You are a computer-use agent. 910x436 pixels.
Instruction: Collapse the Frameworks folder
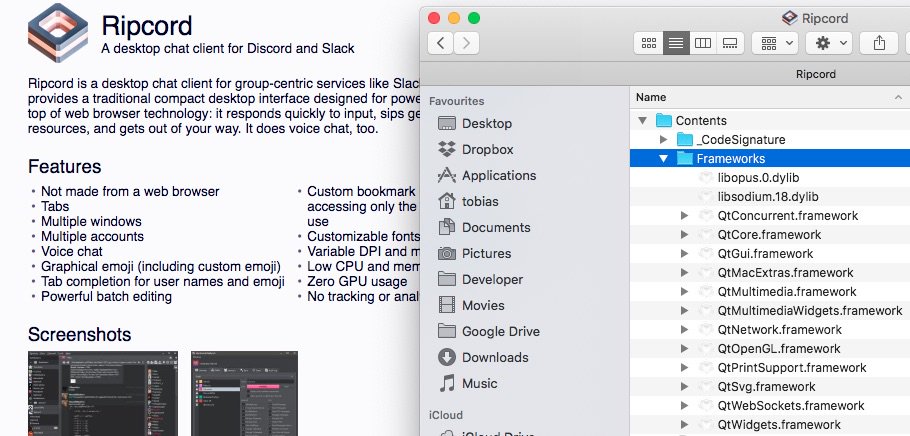pos(663,158)
